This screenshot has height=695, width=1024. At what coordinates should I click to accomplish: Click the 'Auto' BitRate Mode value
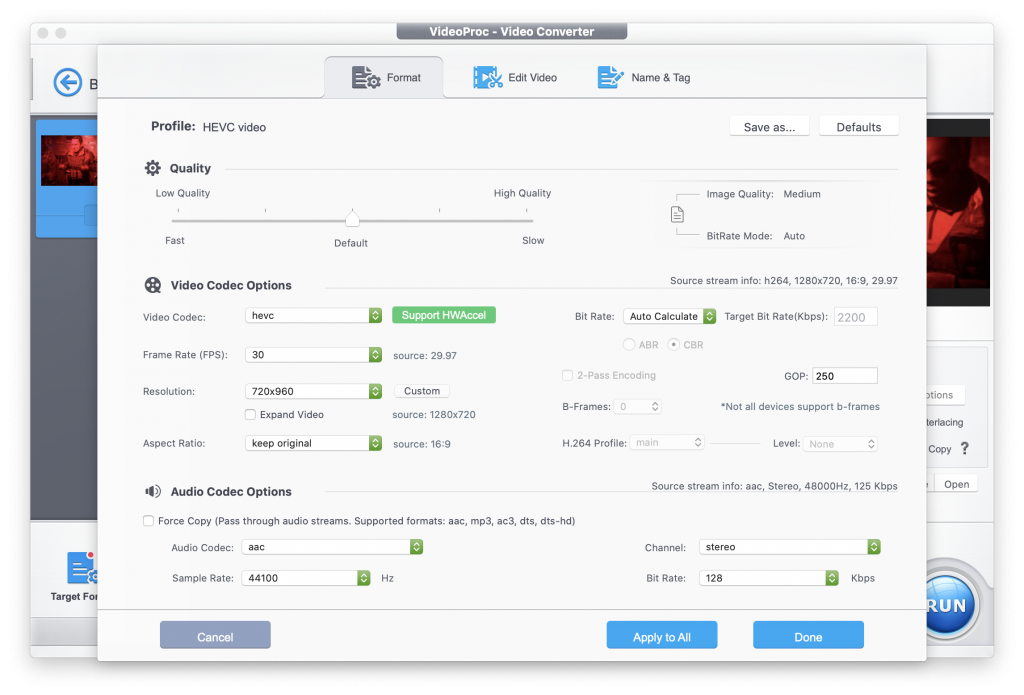(x=793, y=236)
